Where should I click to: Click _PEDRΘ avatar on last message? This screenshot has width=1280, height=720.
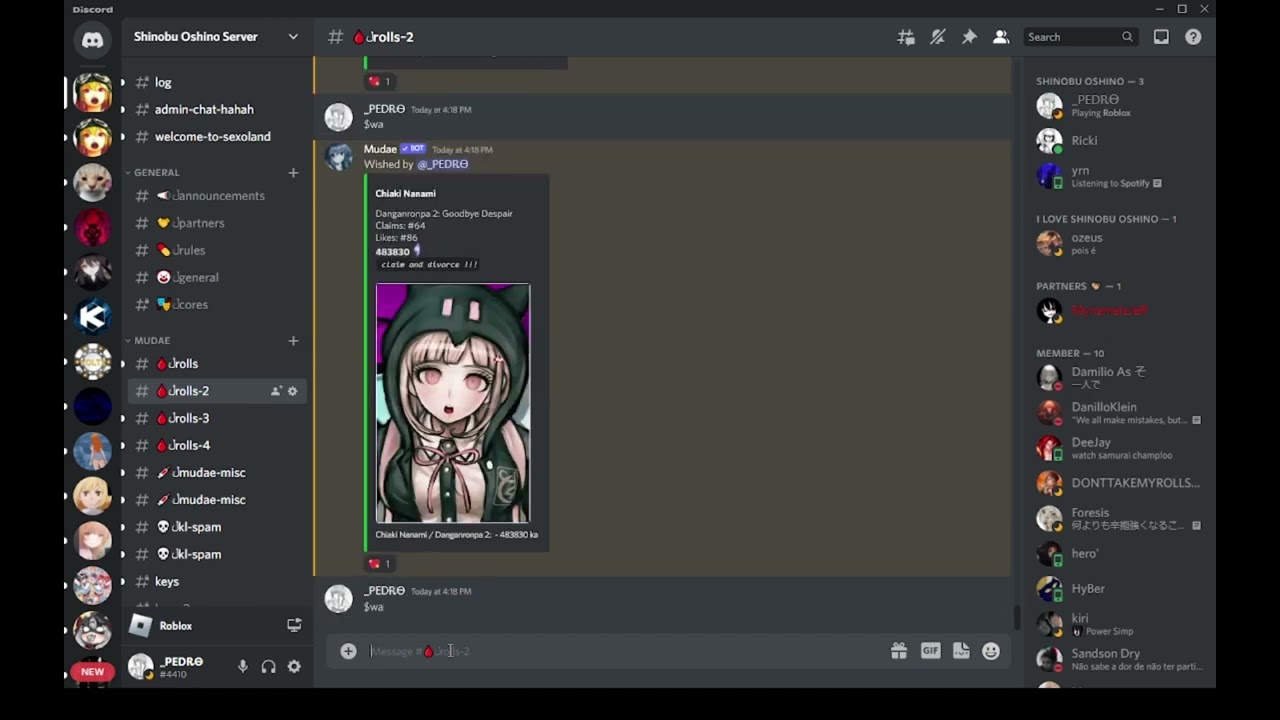(339, 599)
